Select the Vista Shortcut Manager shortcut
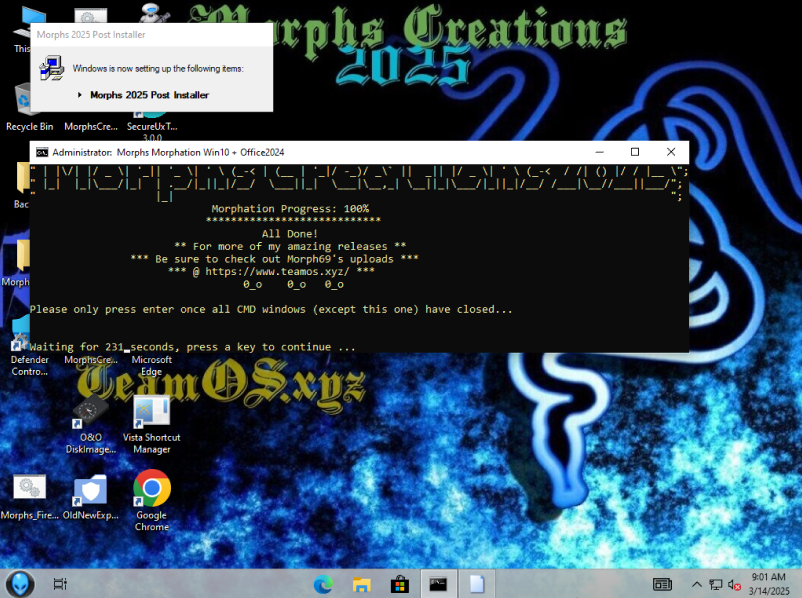This screenshot has width=802, height=598. (151, 425)
